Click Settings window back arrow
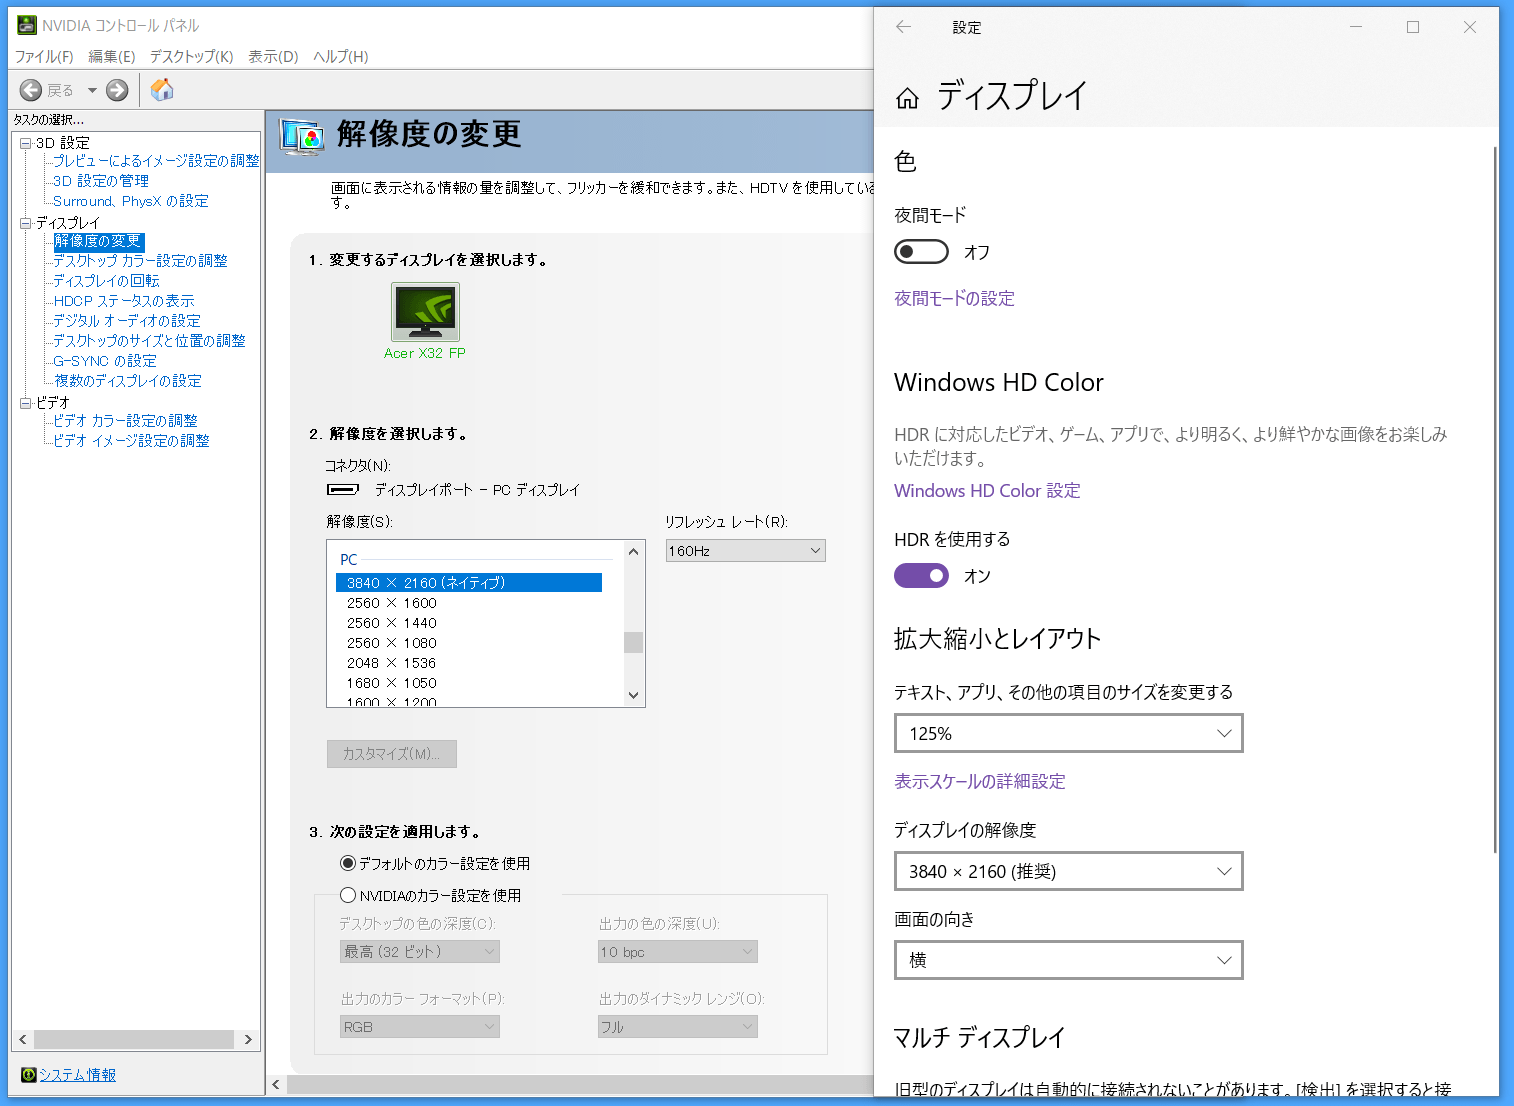This screenshot has width=1514, height=1106. 903,27
